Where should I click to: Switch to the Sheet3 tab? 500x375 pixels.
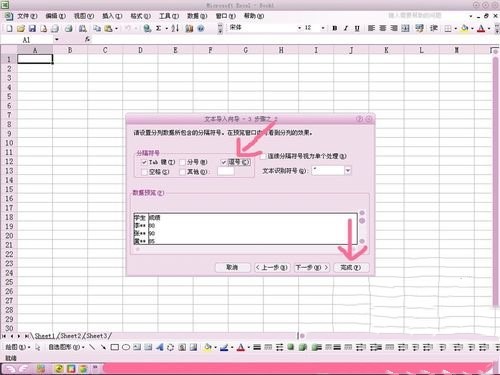coord(97,336)
